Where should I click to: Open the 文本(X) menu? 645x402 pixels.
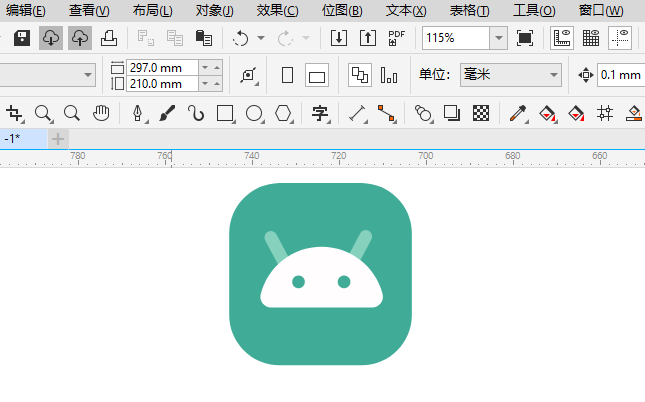406,10
